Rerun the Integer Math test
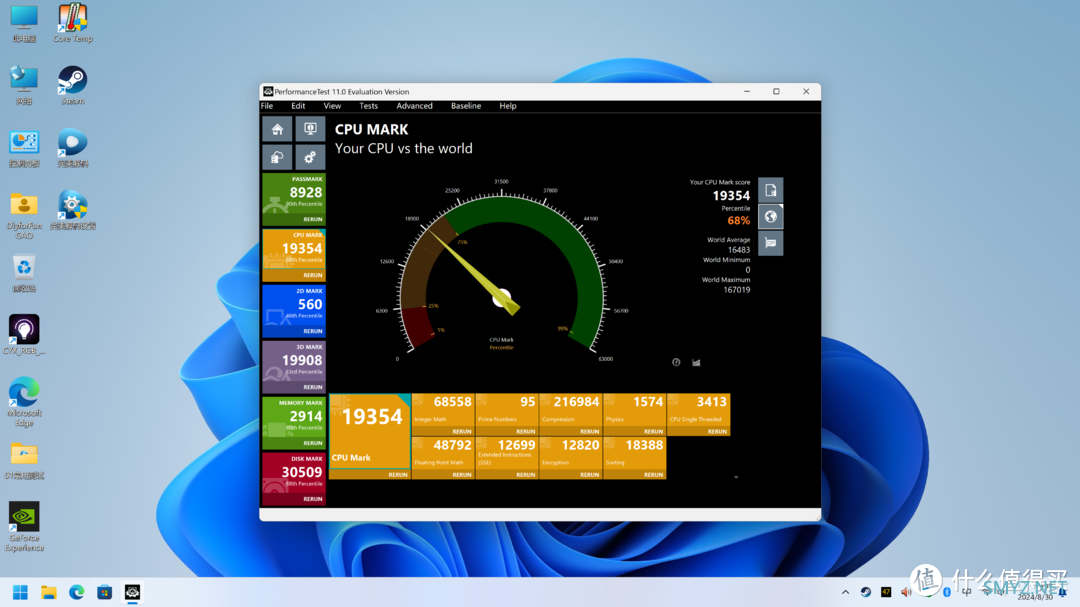Screen dimensions: 1080x607 pos(461,431)
